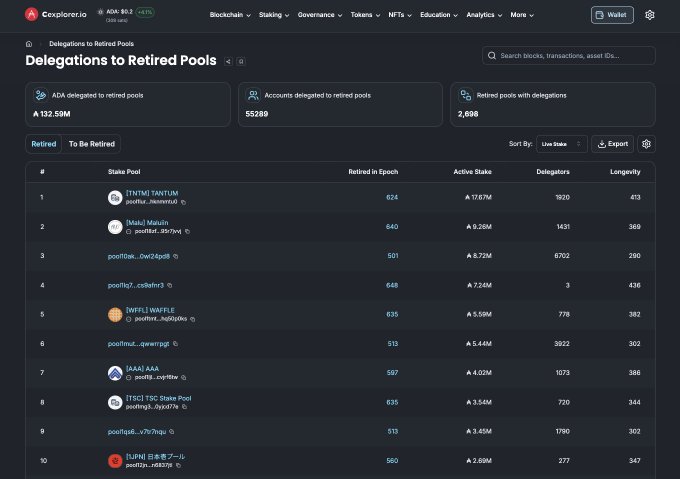The width and height of the screenshot is (680, 479).
Task: Copy the JPN pool ID
Action: point(178,465)
